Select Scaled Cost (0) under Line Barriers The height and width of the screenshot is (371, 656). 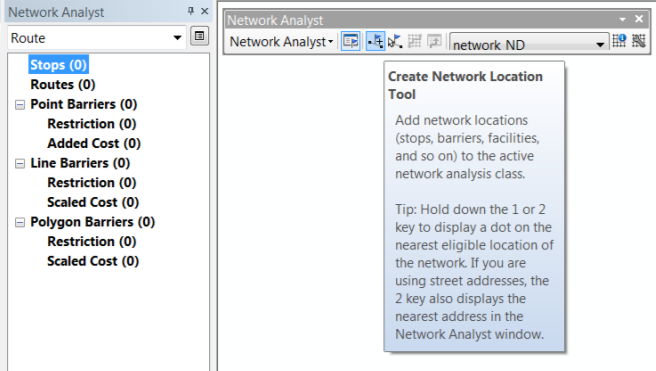point(93,202)
